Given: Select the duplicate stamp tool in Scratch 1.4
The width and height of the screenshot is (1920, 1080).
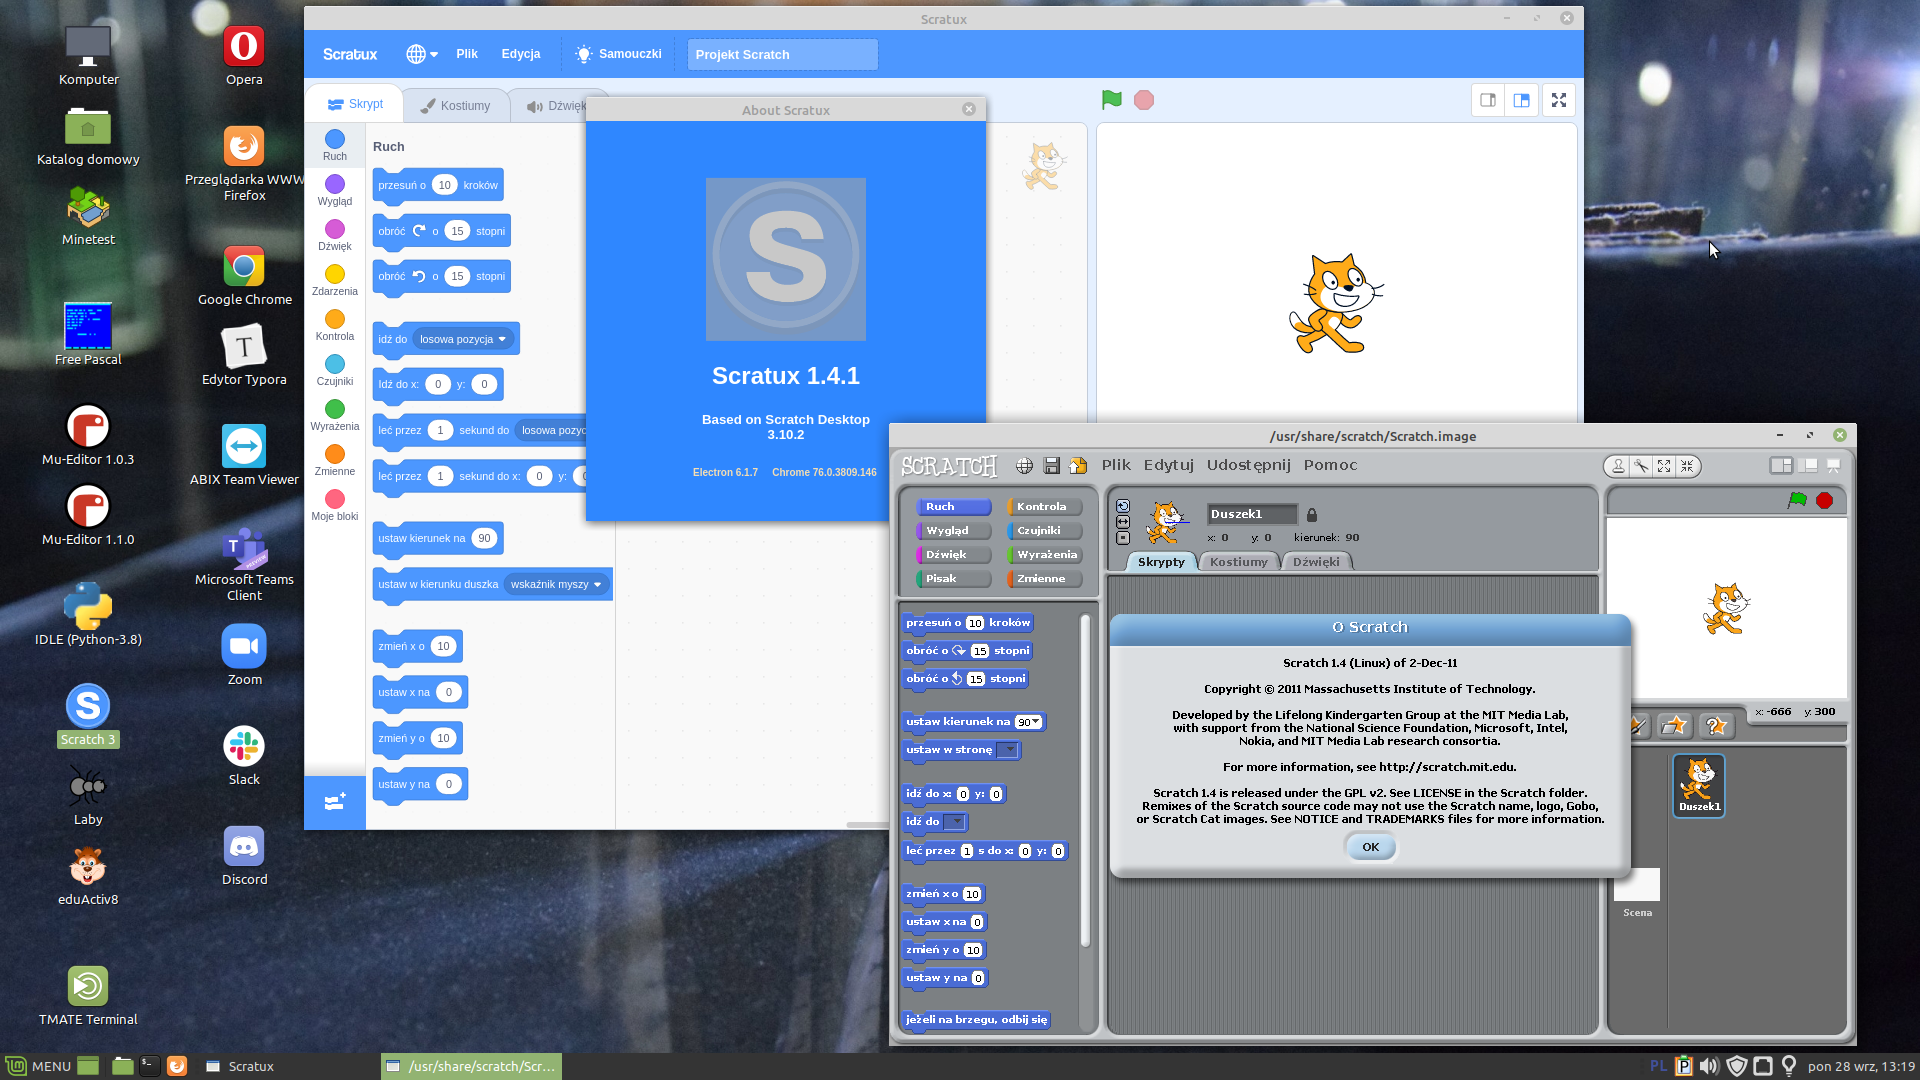Looking at the screenshot, I should click(1618, 466).
